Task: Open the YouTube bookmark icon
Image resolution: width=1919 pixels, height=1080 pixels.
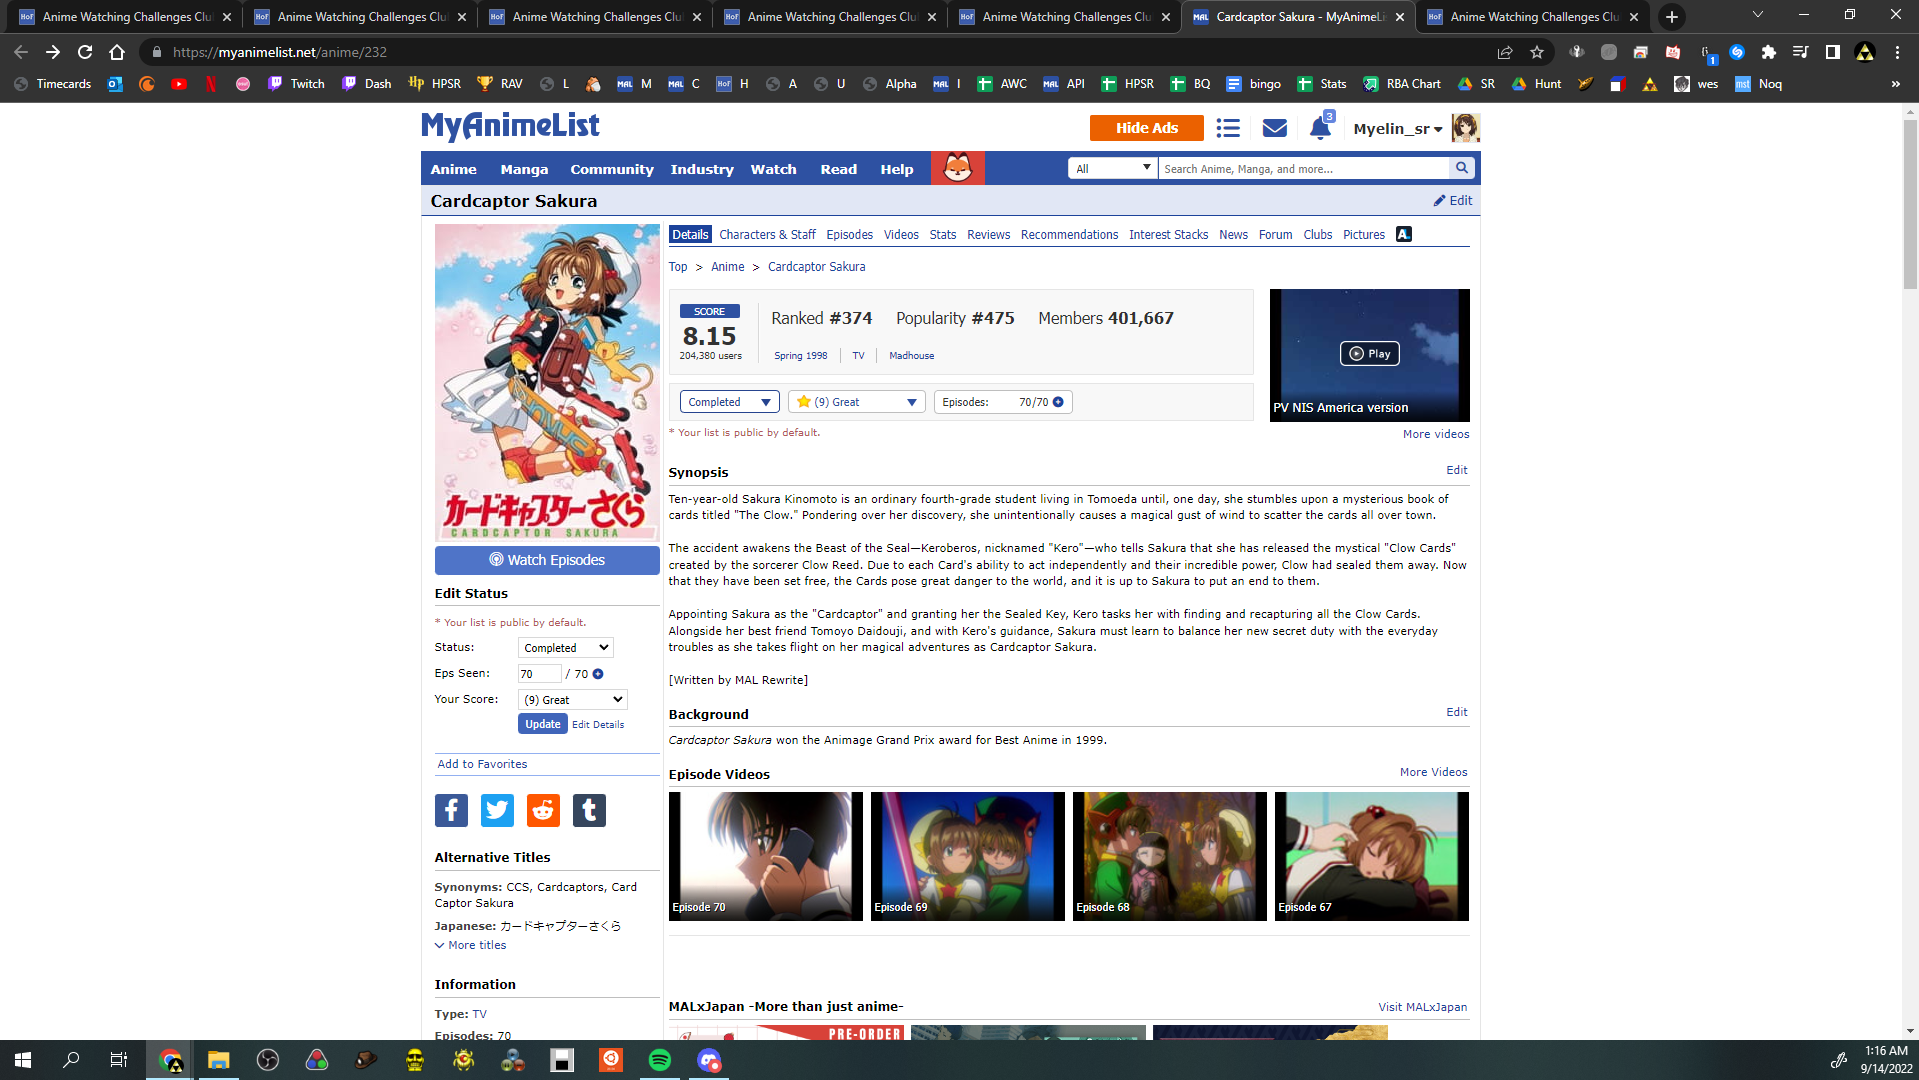Action: 179,84
